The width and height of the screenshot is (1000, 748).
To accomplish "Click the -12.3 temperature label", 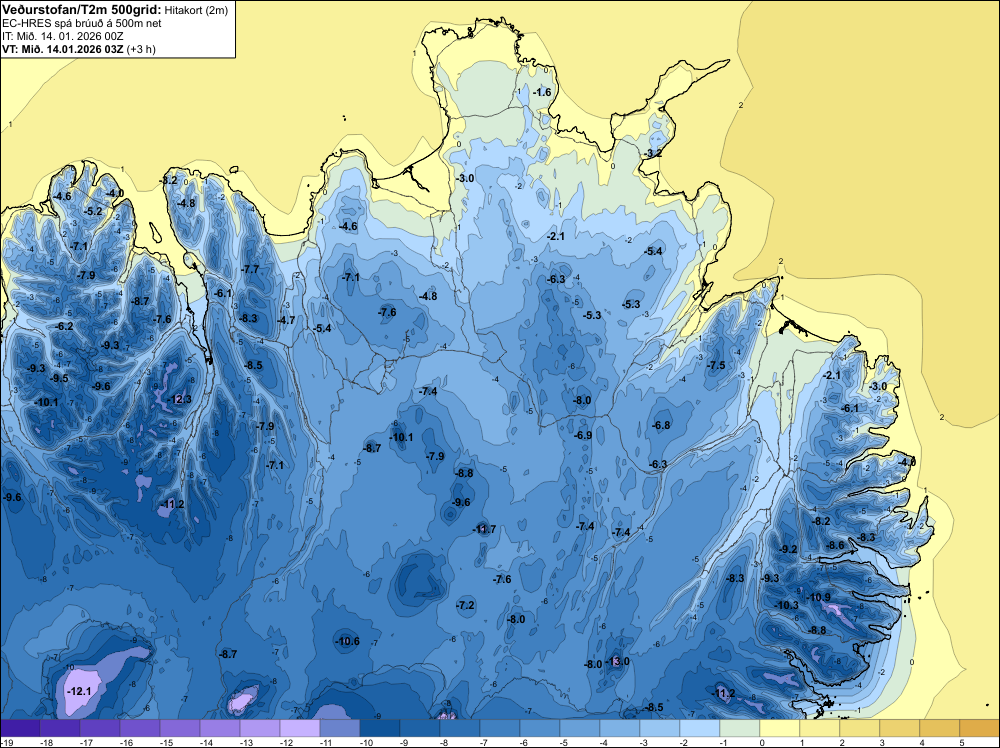I will click(x=179, y=399).
